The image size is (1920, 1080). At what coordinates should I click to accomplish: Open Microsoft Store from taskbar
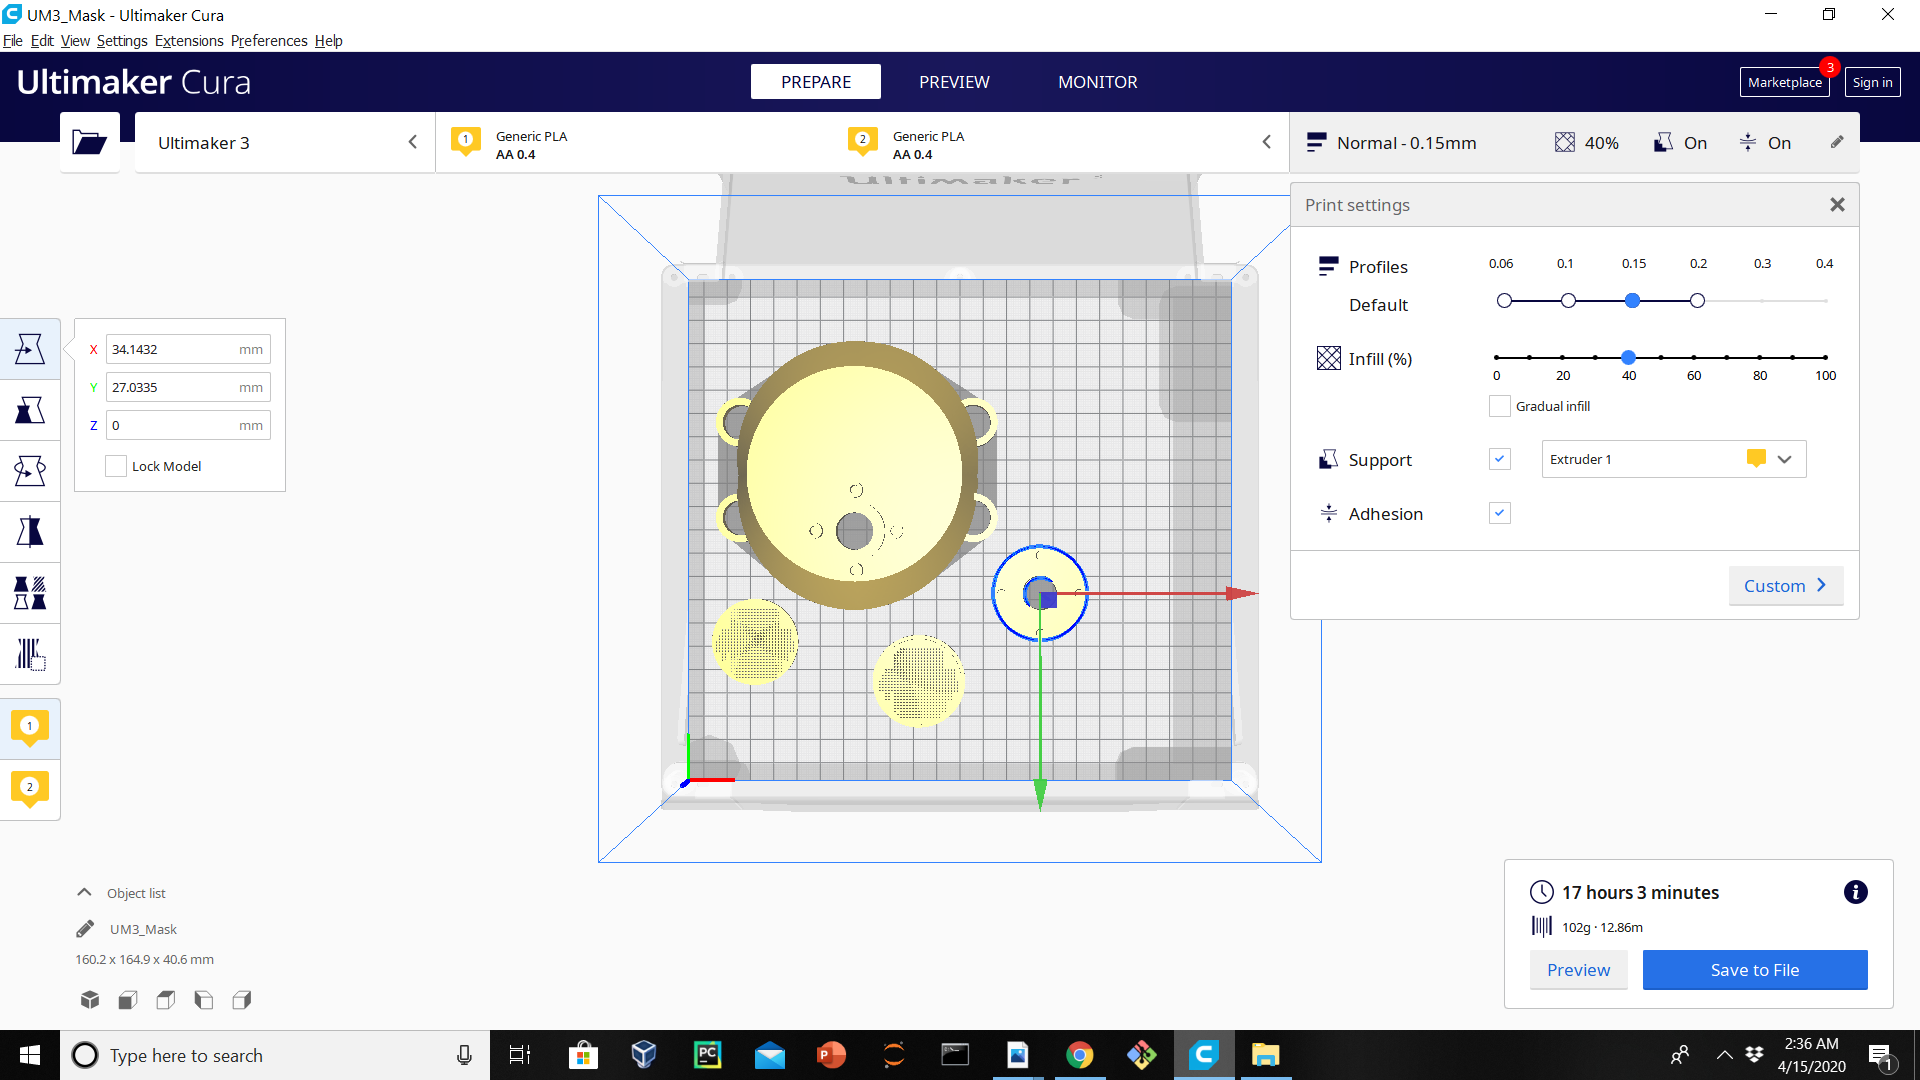click(x=583, y=1055)
